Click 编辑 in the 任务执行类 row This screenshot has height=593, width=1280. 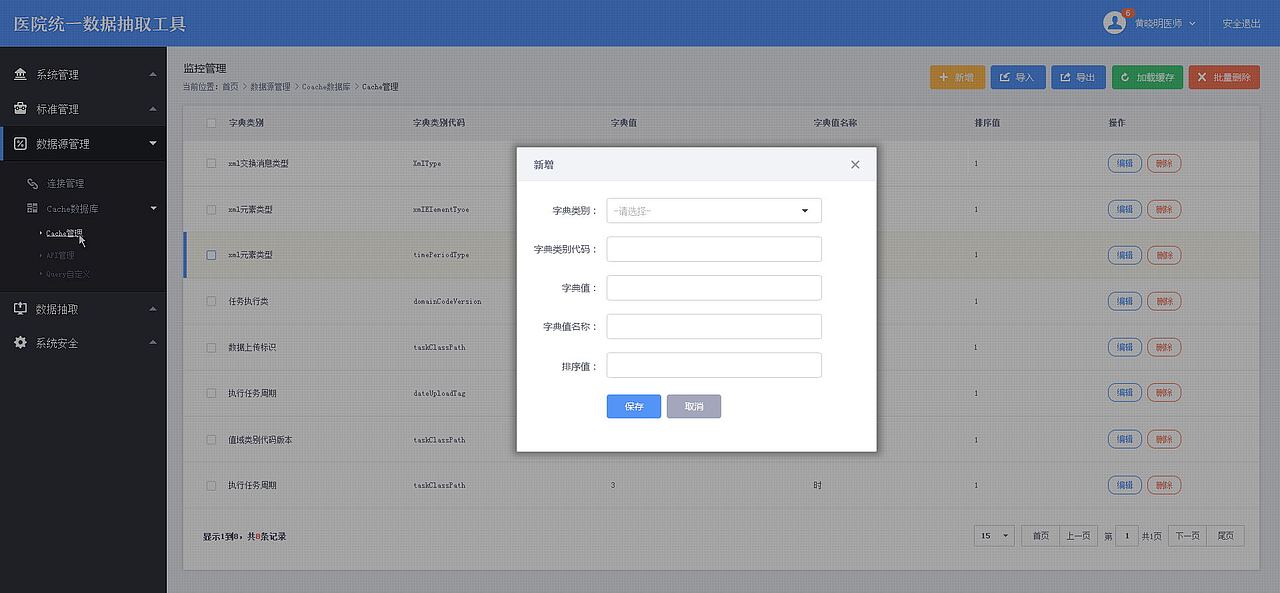pyautogui.click(x=1125, y=301)
